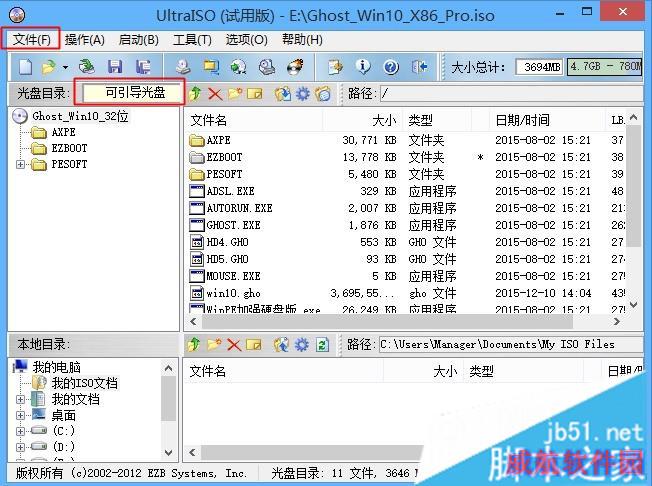
Task: Click the blue Info icon
Action: (x=363, y=67)
